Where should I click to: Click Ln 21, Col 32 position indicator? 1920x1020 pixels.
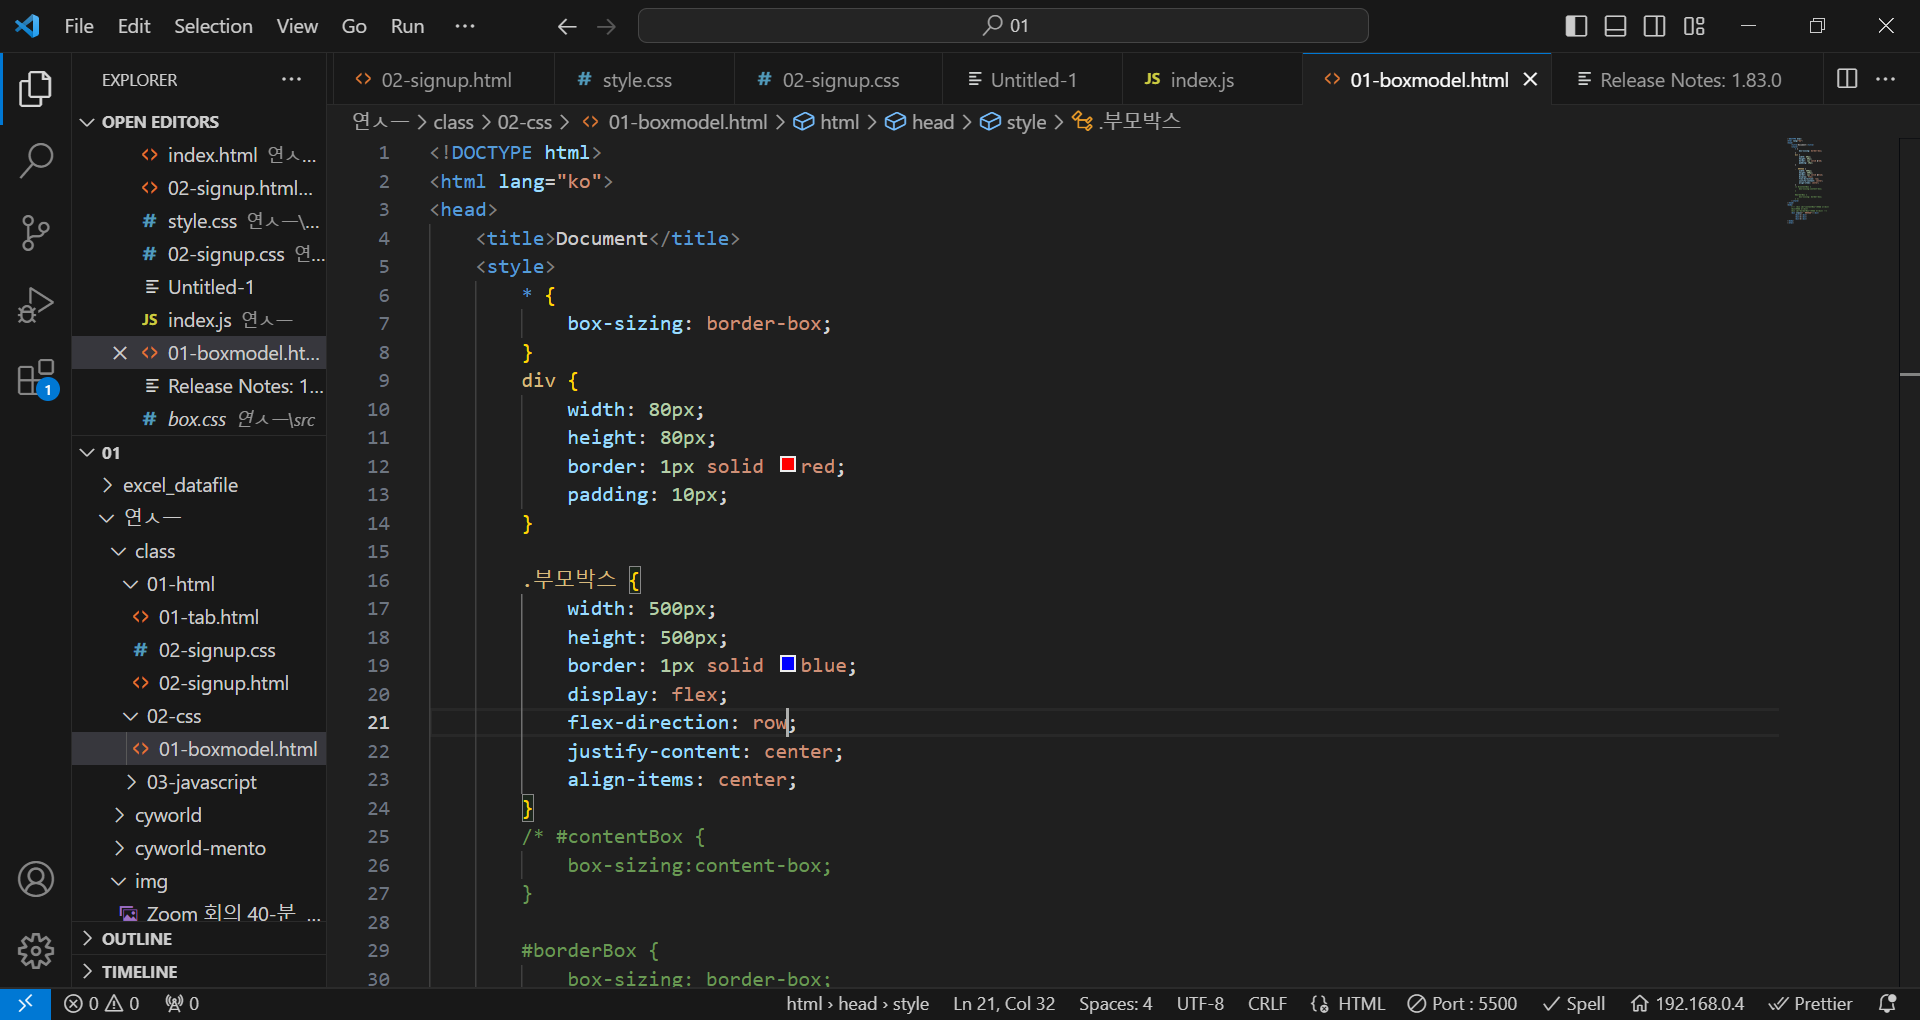(1004, 1003)
